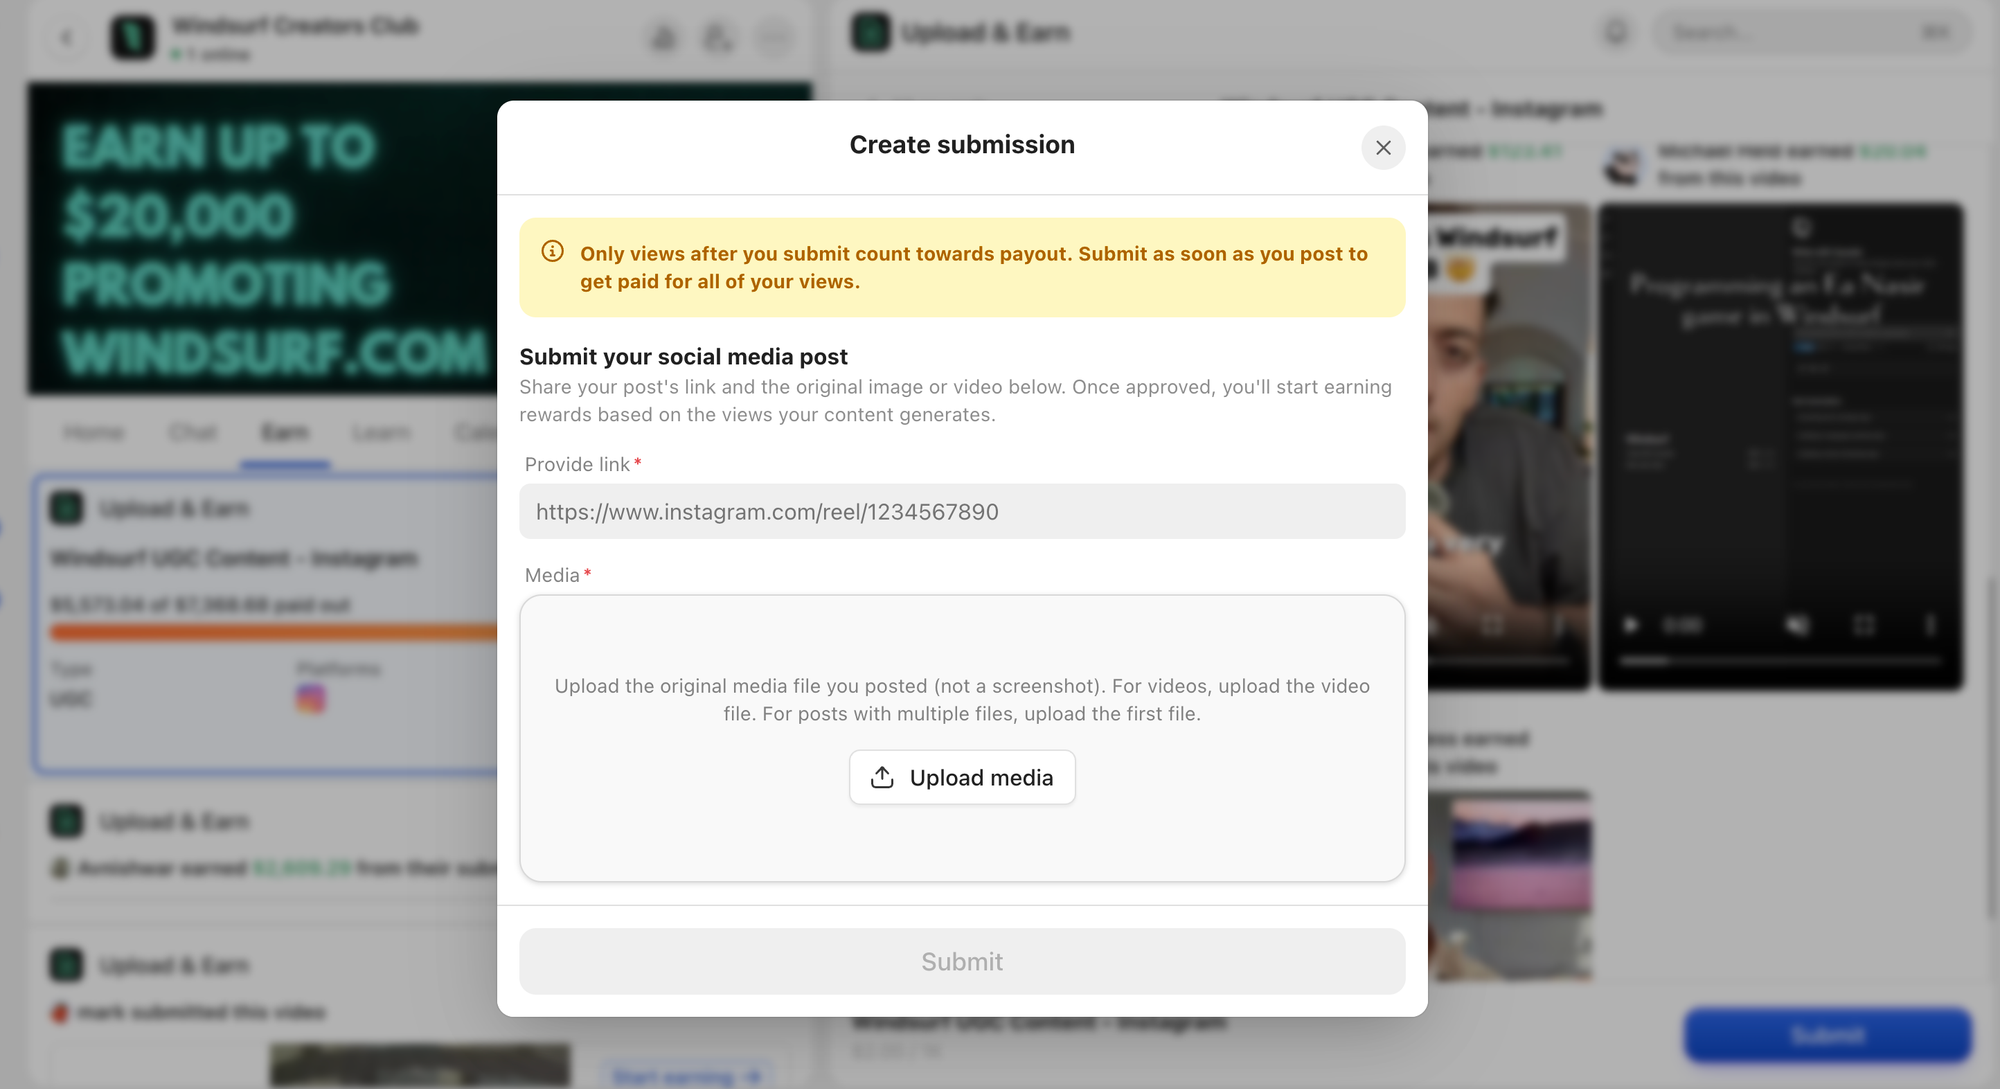
Task: Switch to the Home tab
Action: [x=94, y=432]
